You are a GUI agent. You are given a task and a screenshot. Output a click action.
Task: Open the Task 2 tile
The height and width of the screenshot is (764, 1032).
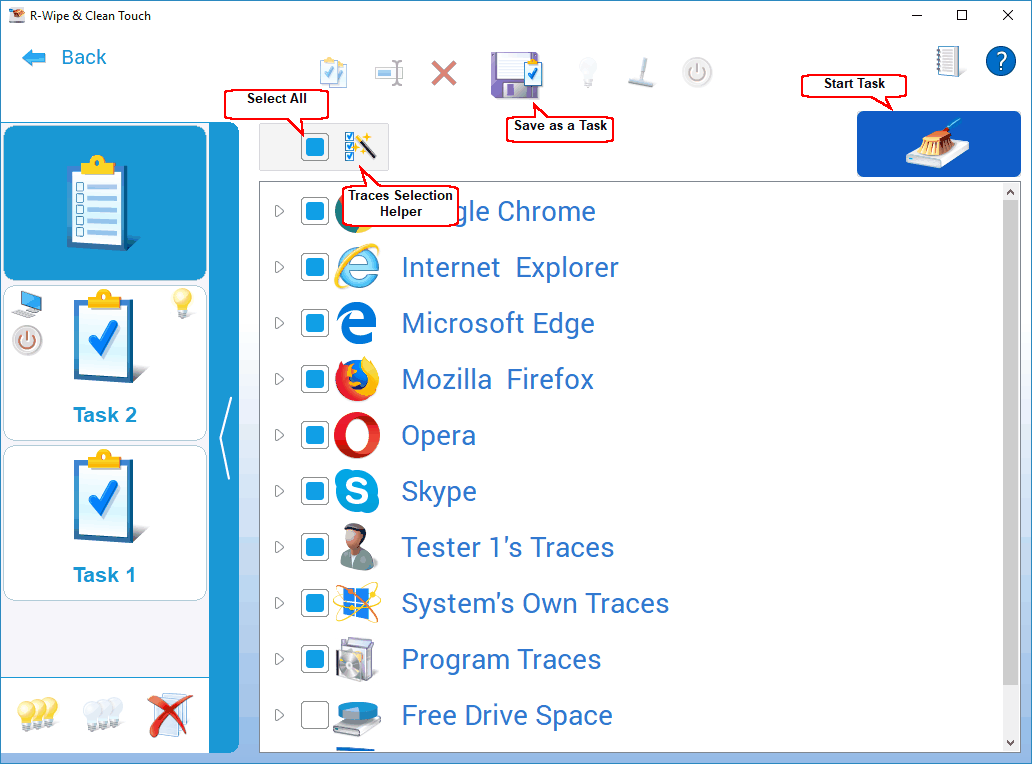pos(105,363)
